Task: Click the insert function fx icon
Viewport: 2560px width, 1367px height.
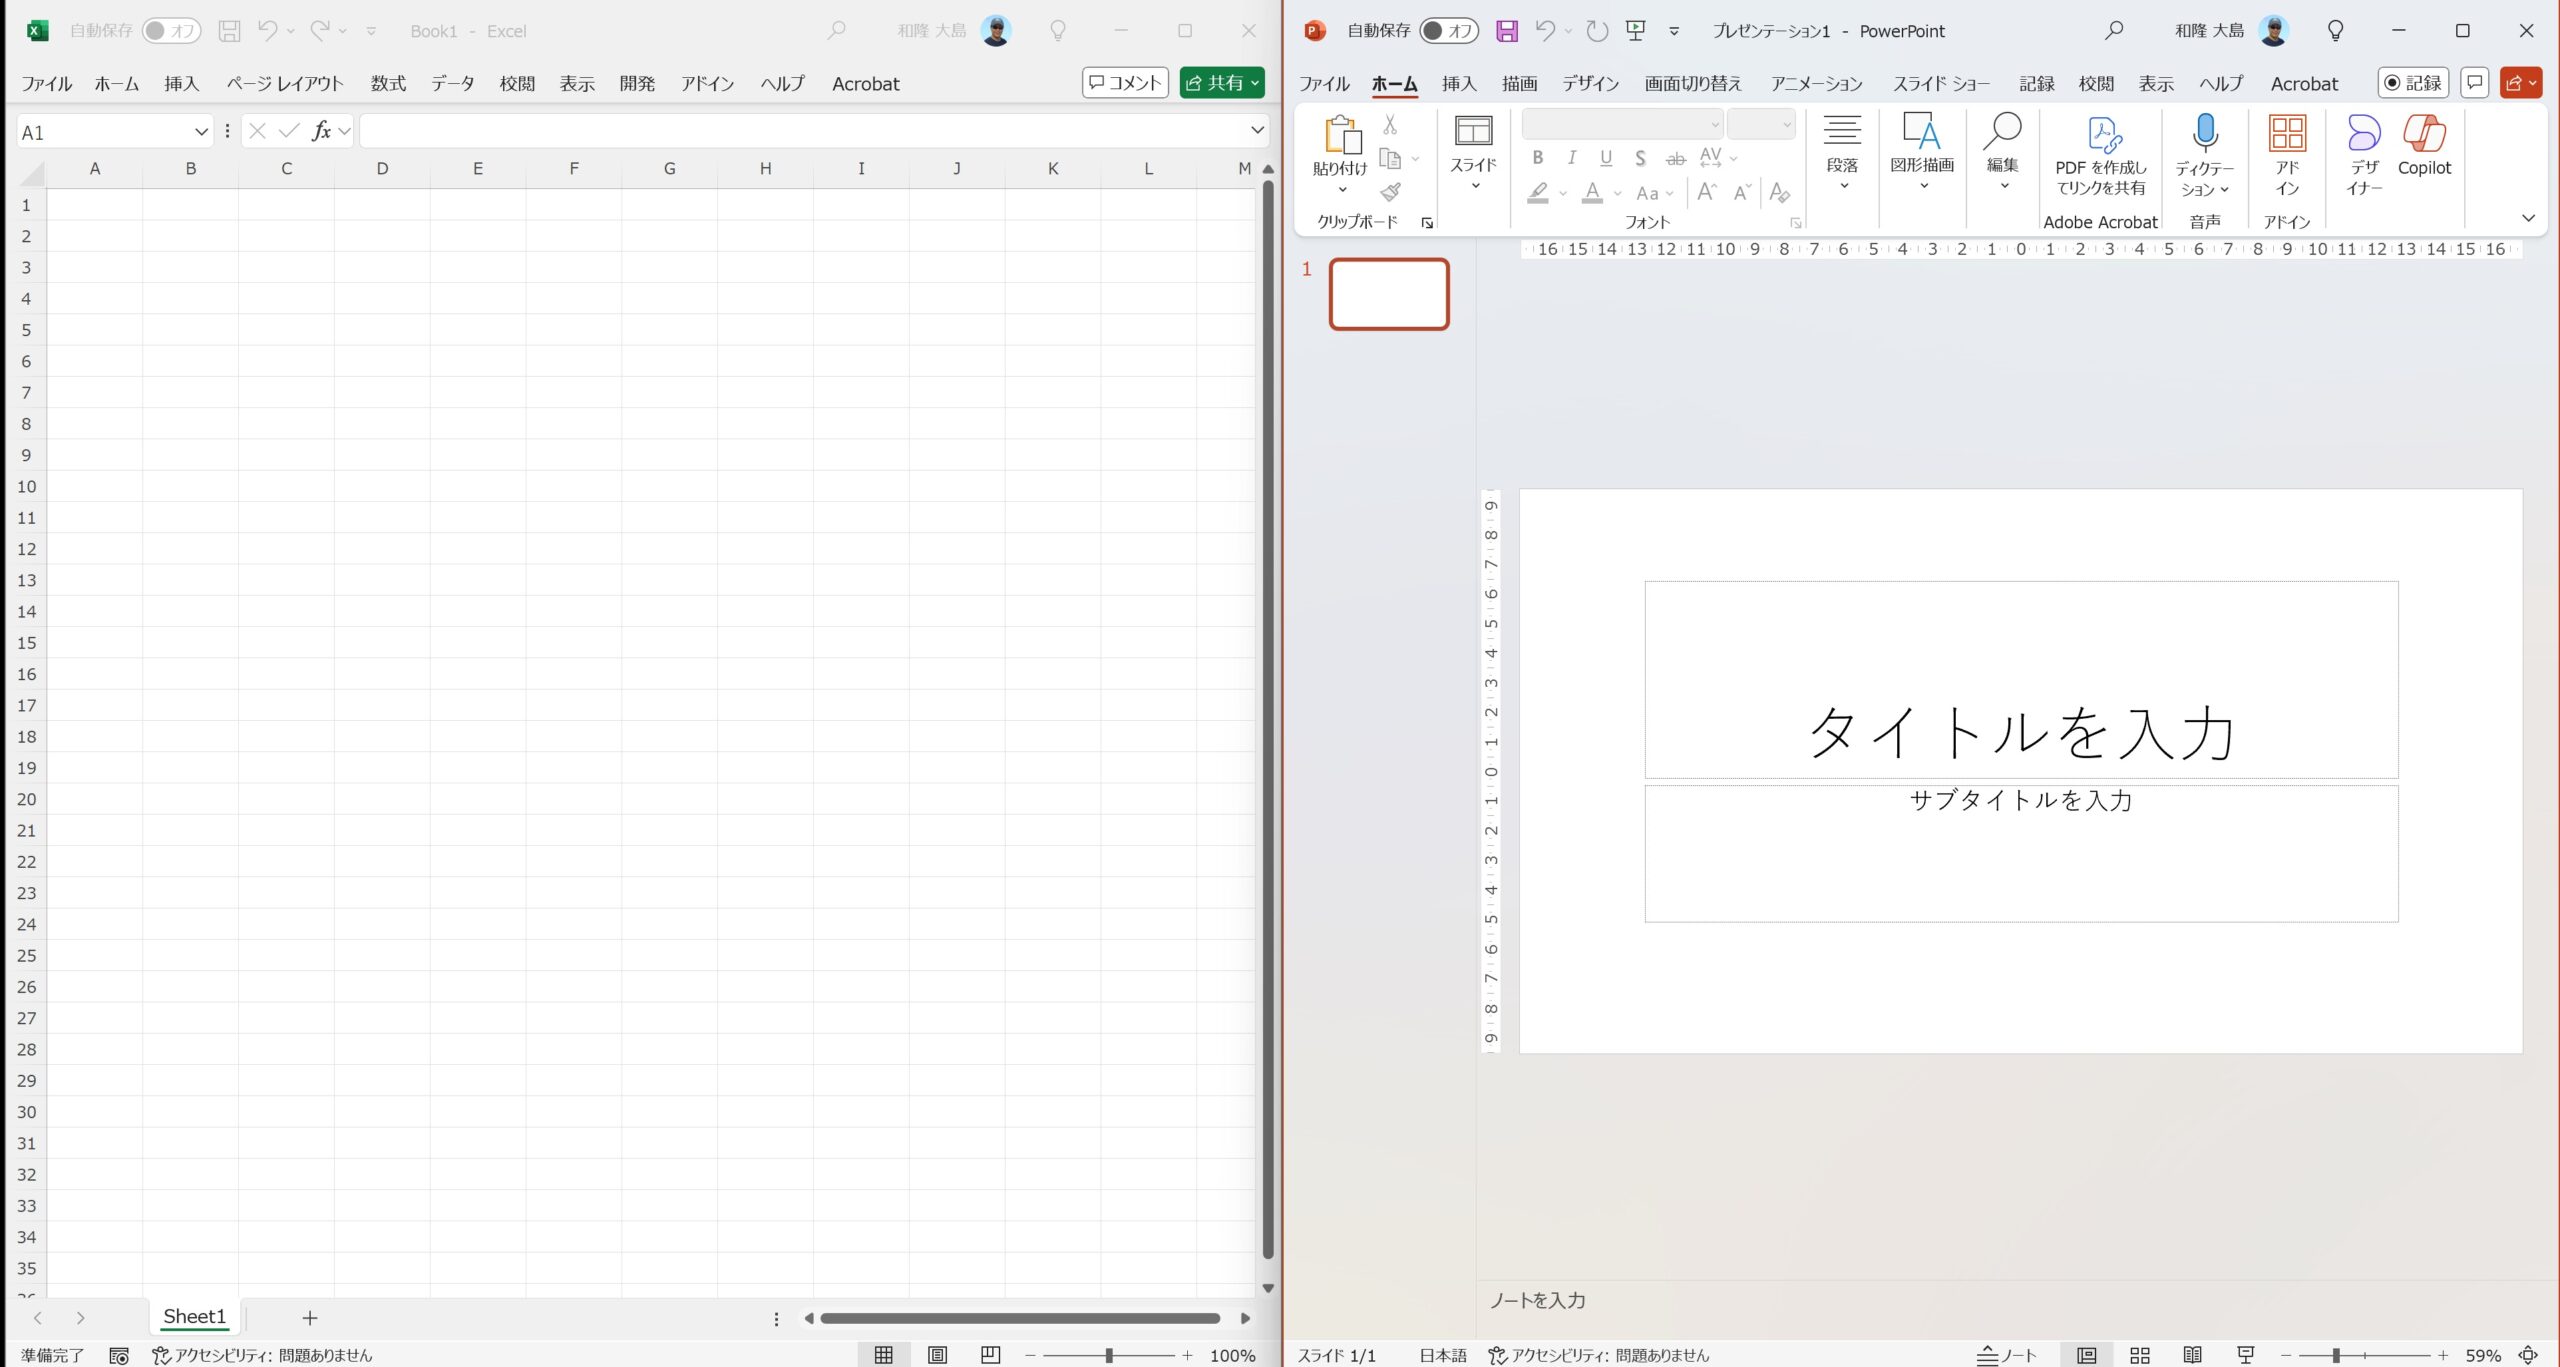Action: [x=321, y=131]
